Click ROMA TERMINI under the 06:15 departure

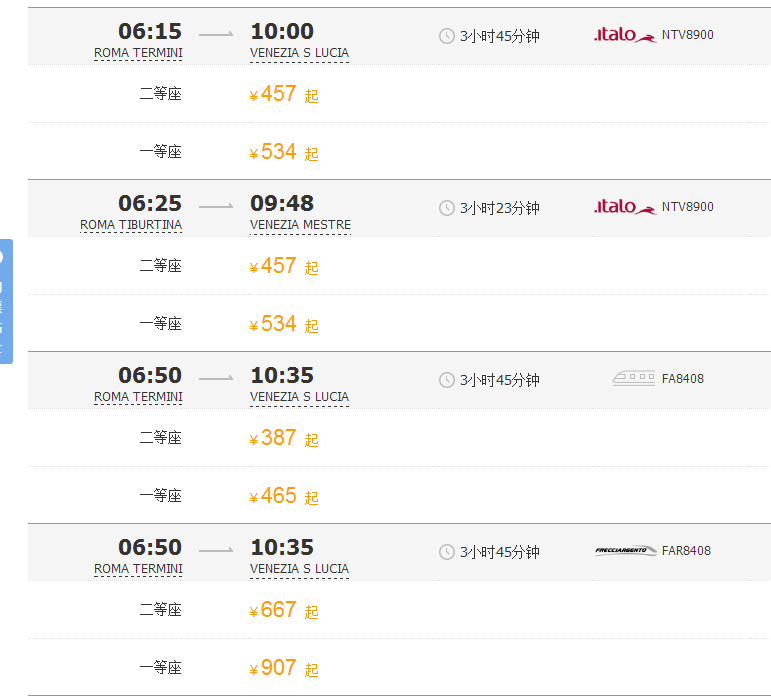point(138,53)
